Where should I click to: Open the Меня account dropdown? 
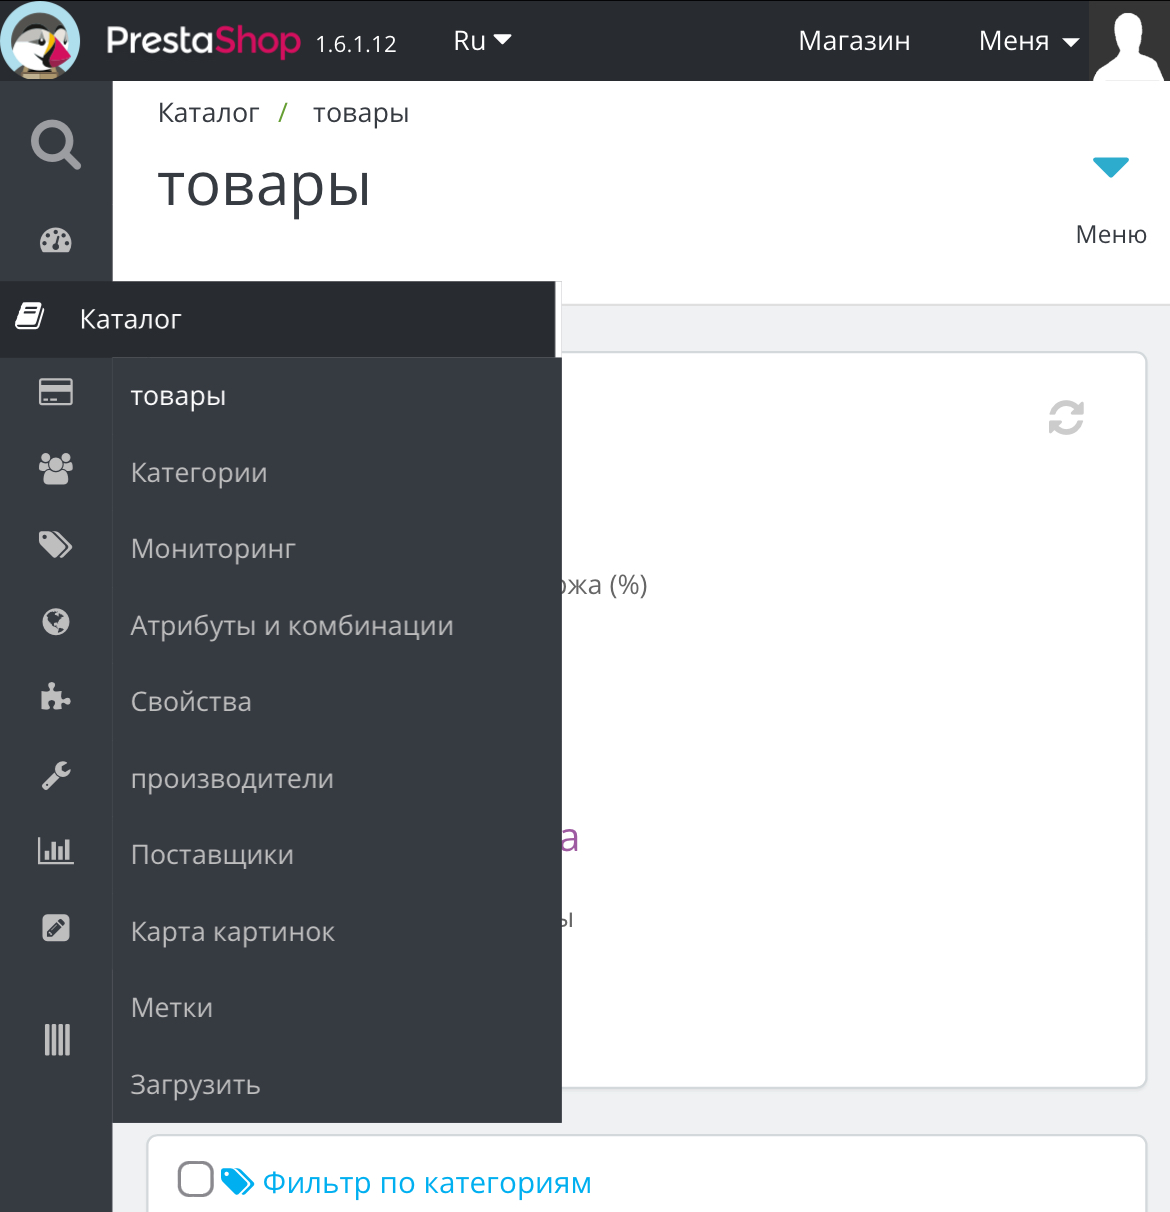coord(1029,41)
